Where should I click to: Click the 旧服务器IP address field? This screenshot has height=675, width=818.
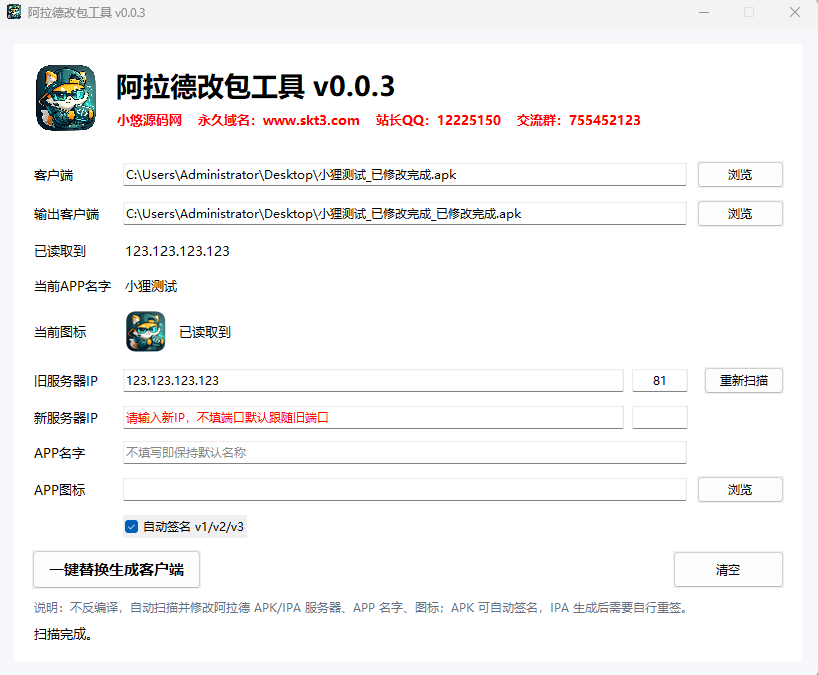click(x=373, y=380)
